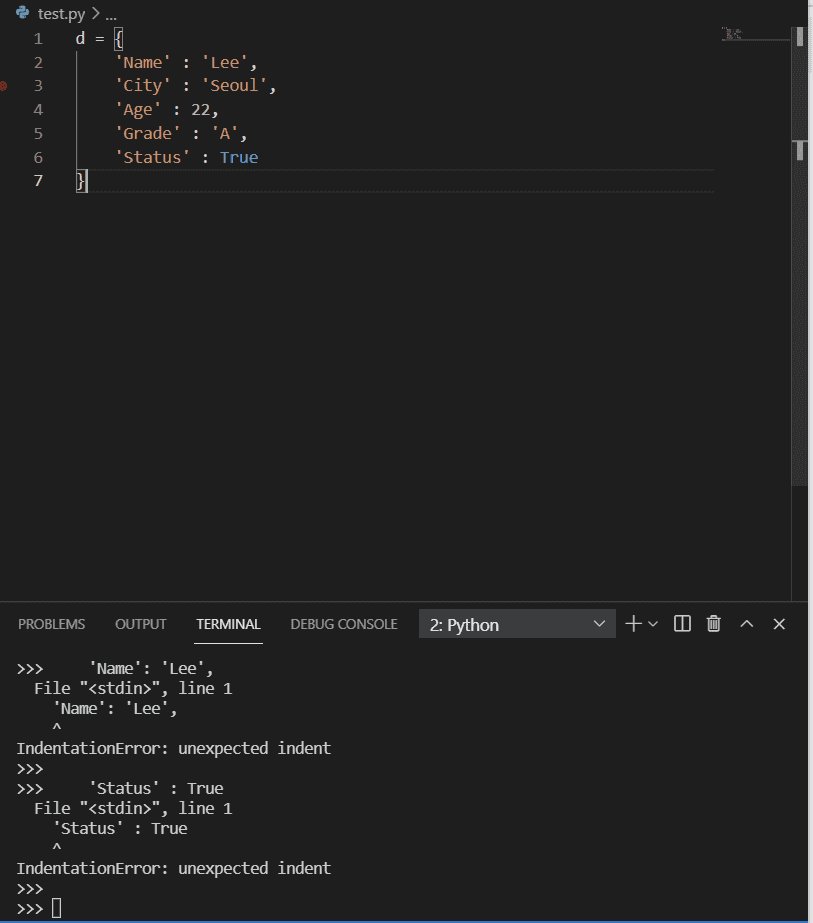Close the terminal panel with X
813x923 pixels.
click(x=780, y=624)
